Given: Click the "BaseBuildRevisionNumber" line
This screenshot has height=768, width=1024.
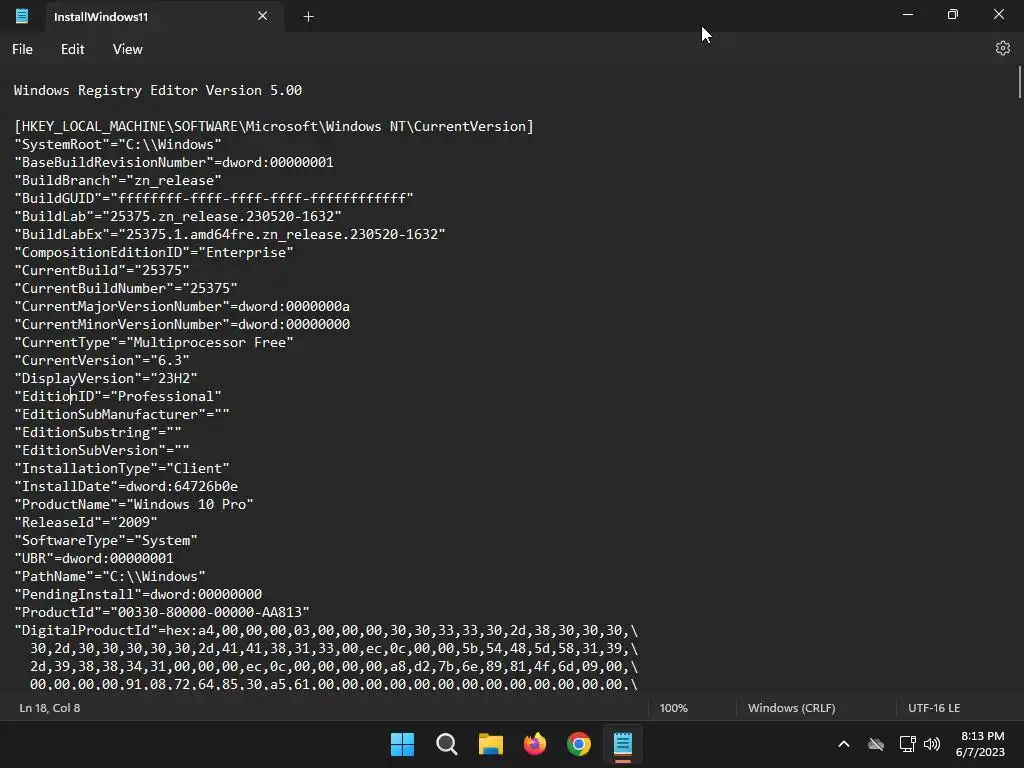Looking at the screenshot, I should (174, 162).
